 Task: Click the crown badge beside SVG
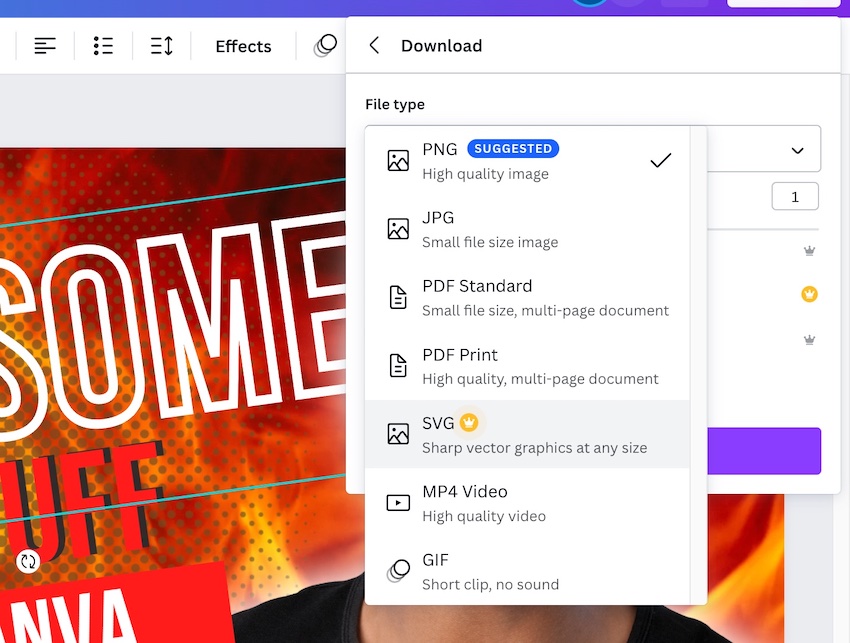[469, 422]
